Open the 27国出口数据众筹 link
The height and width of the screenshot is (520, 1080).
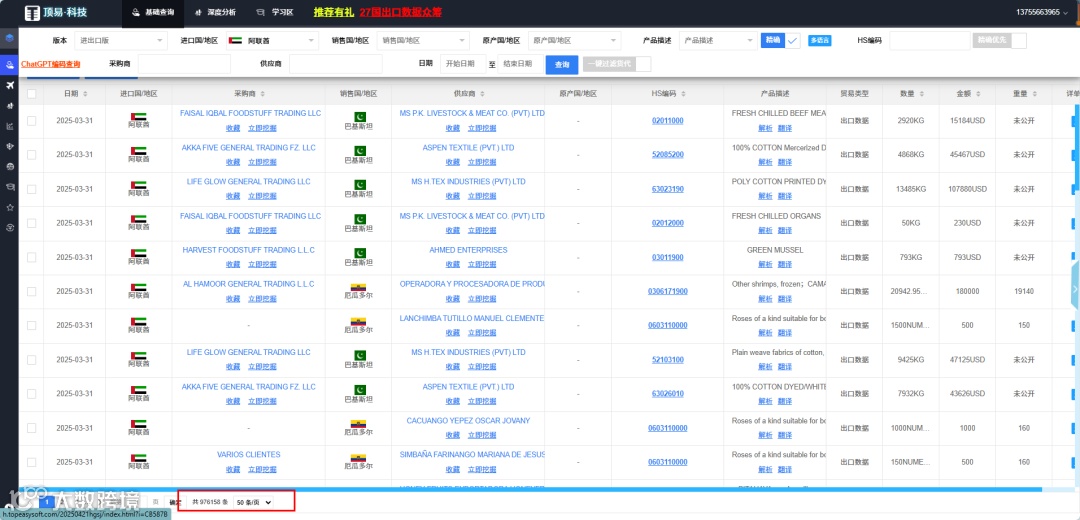coord(400,12)
